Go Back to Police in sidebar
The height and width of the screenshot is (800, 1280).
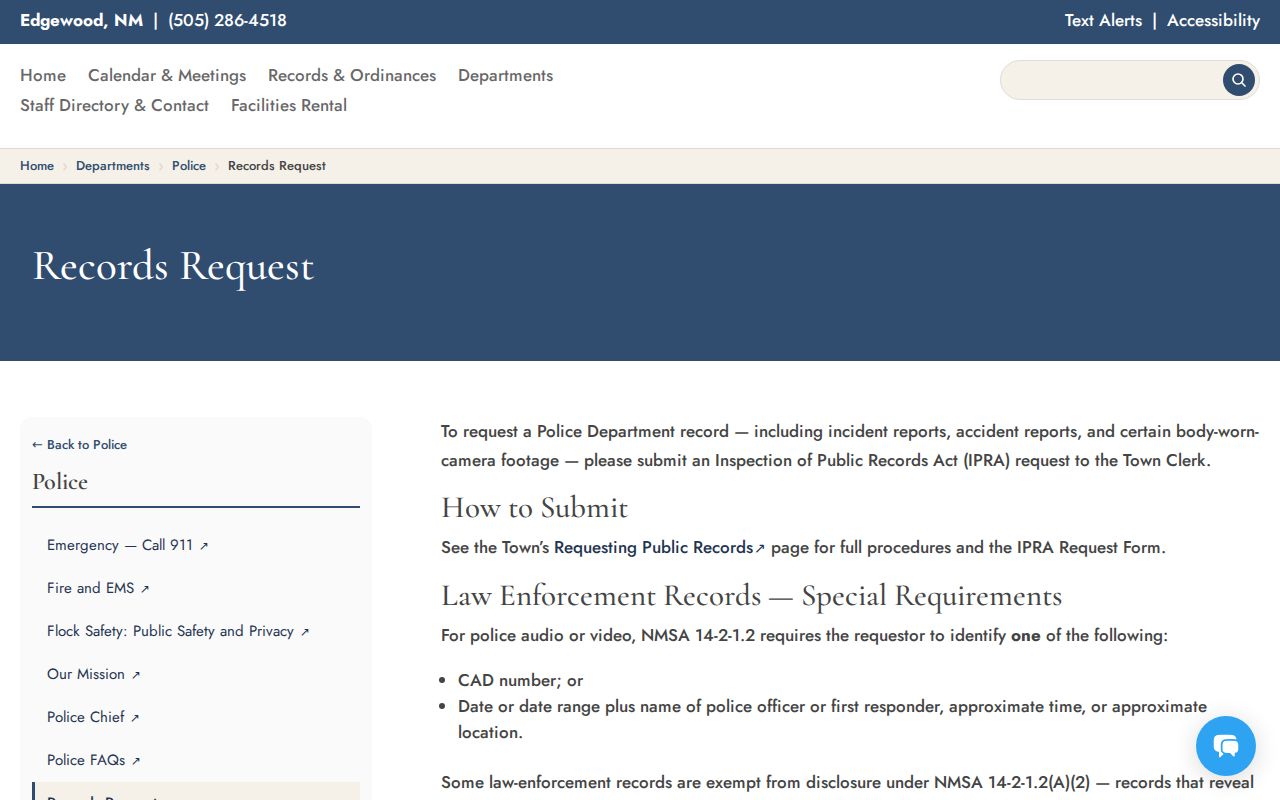79,444
